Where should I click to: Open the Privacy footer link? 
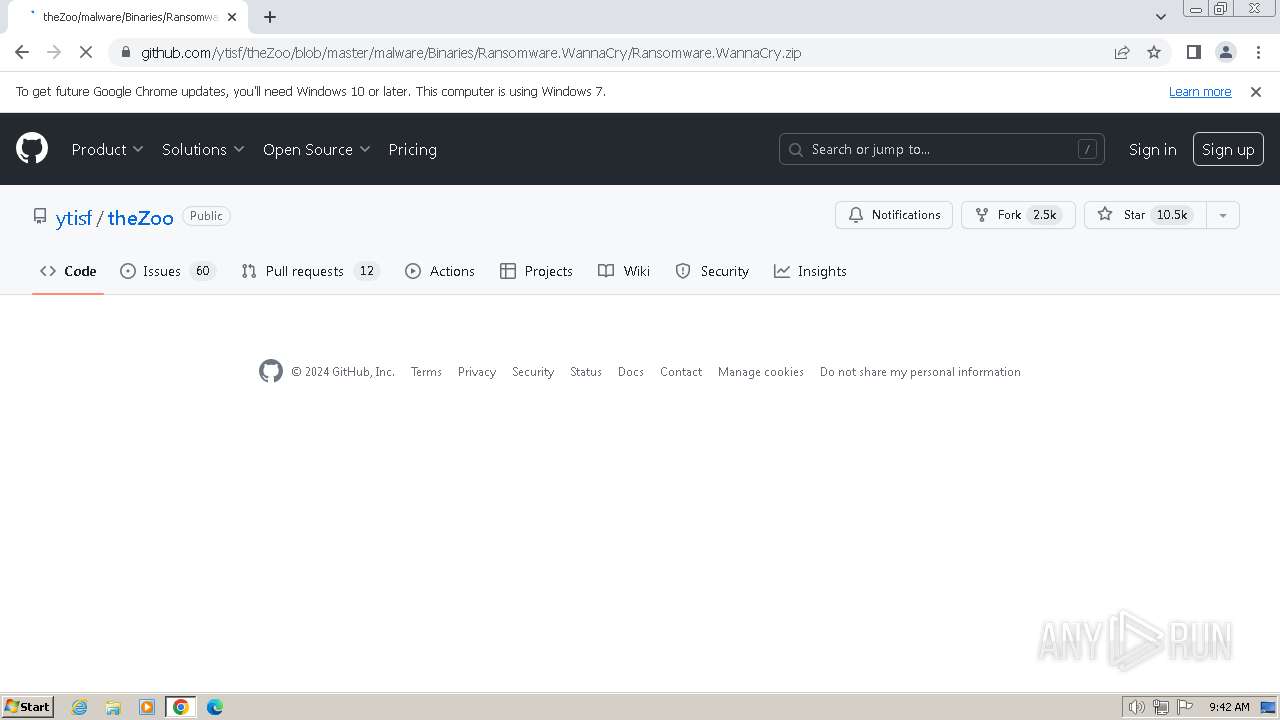(477, 372)
